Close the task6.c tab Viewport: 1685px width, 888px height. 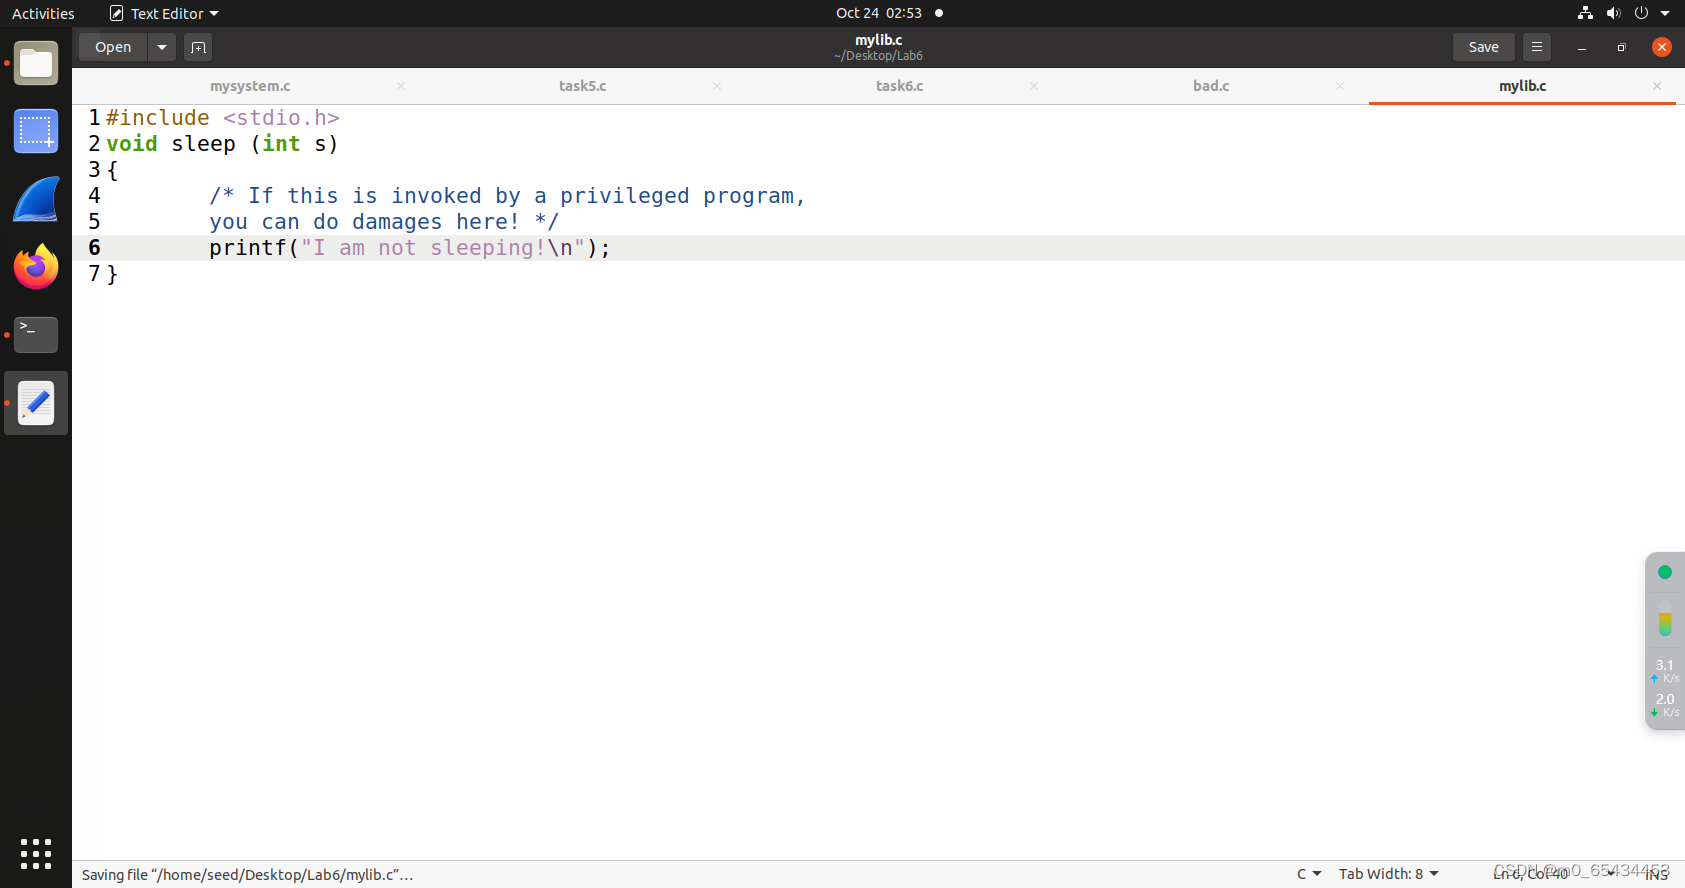click(x=1034, y=86)
